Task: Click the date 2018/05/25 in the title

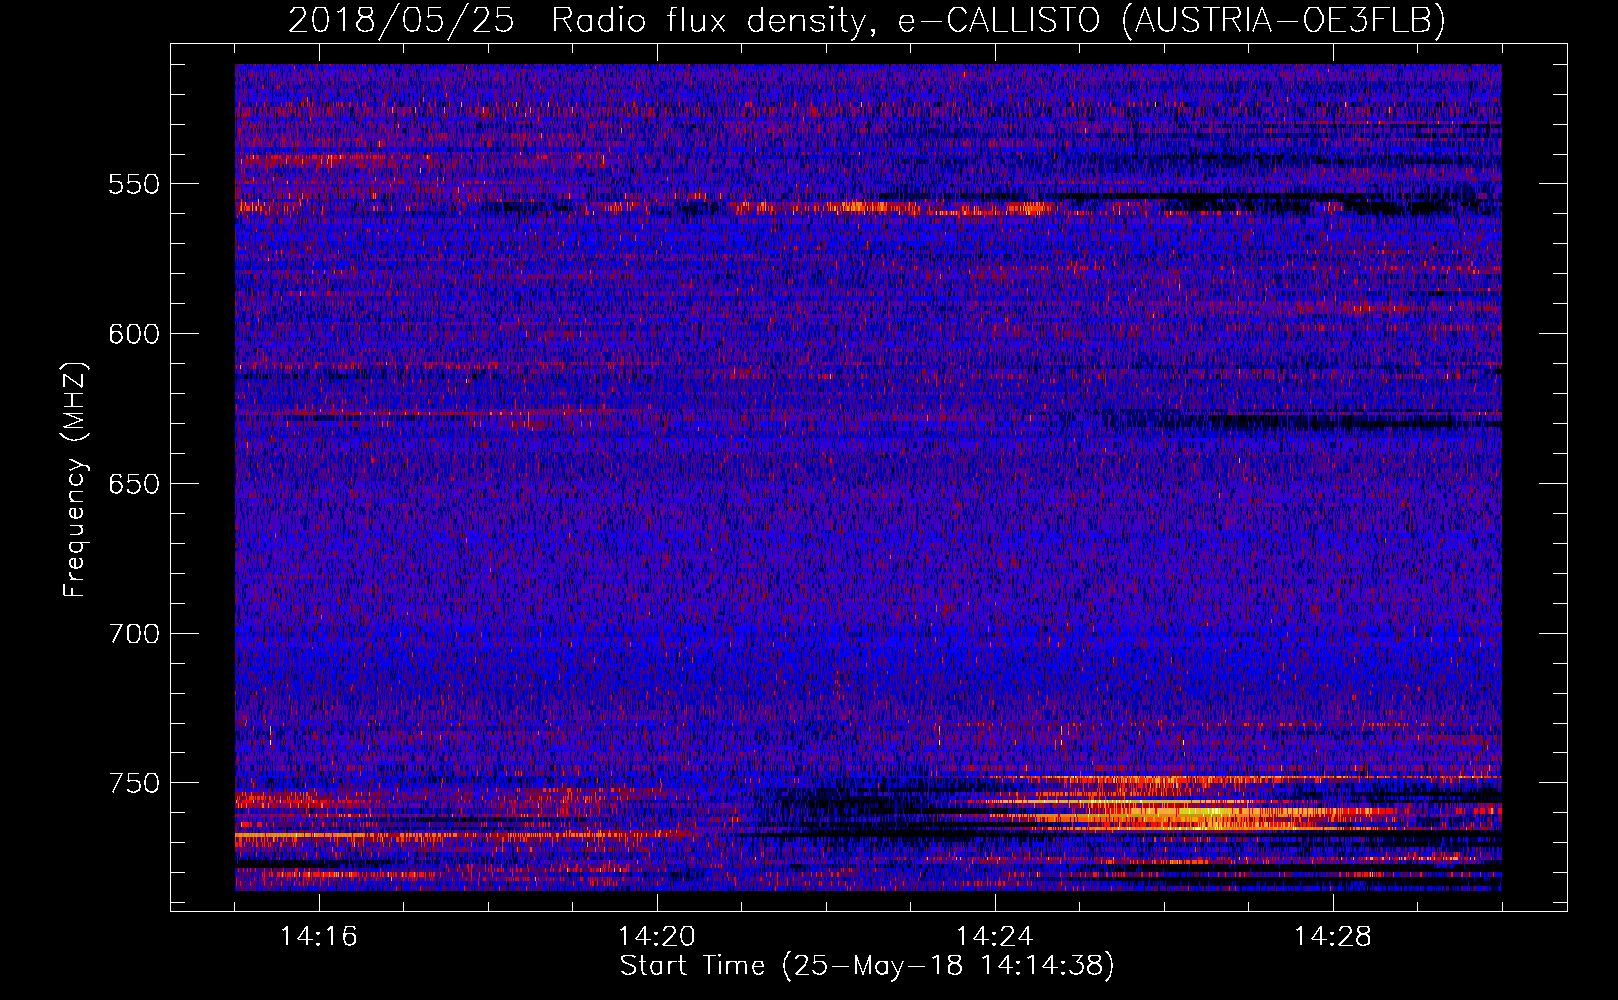Action: point(401,20)
